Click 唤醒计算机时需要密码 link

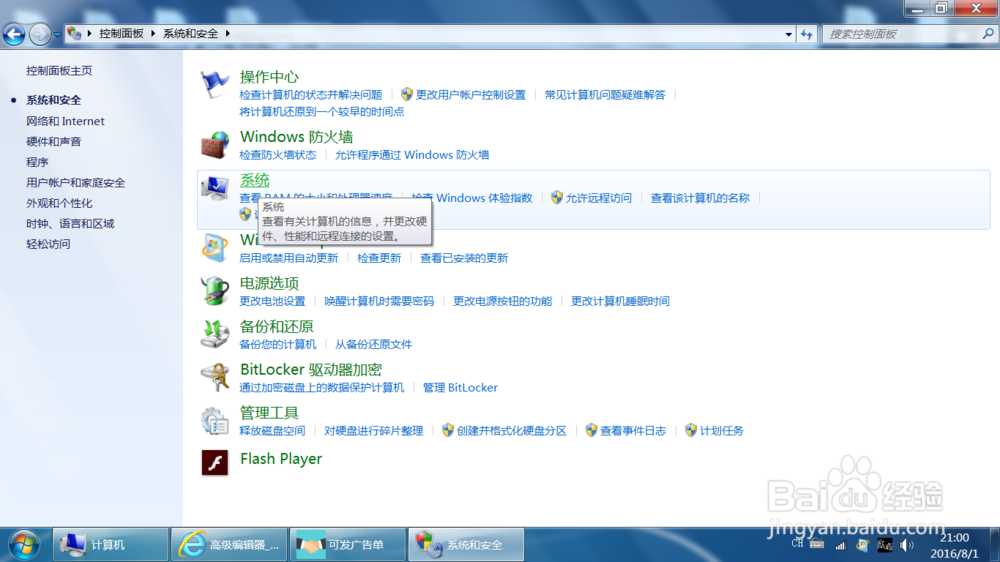click(379, 301)
